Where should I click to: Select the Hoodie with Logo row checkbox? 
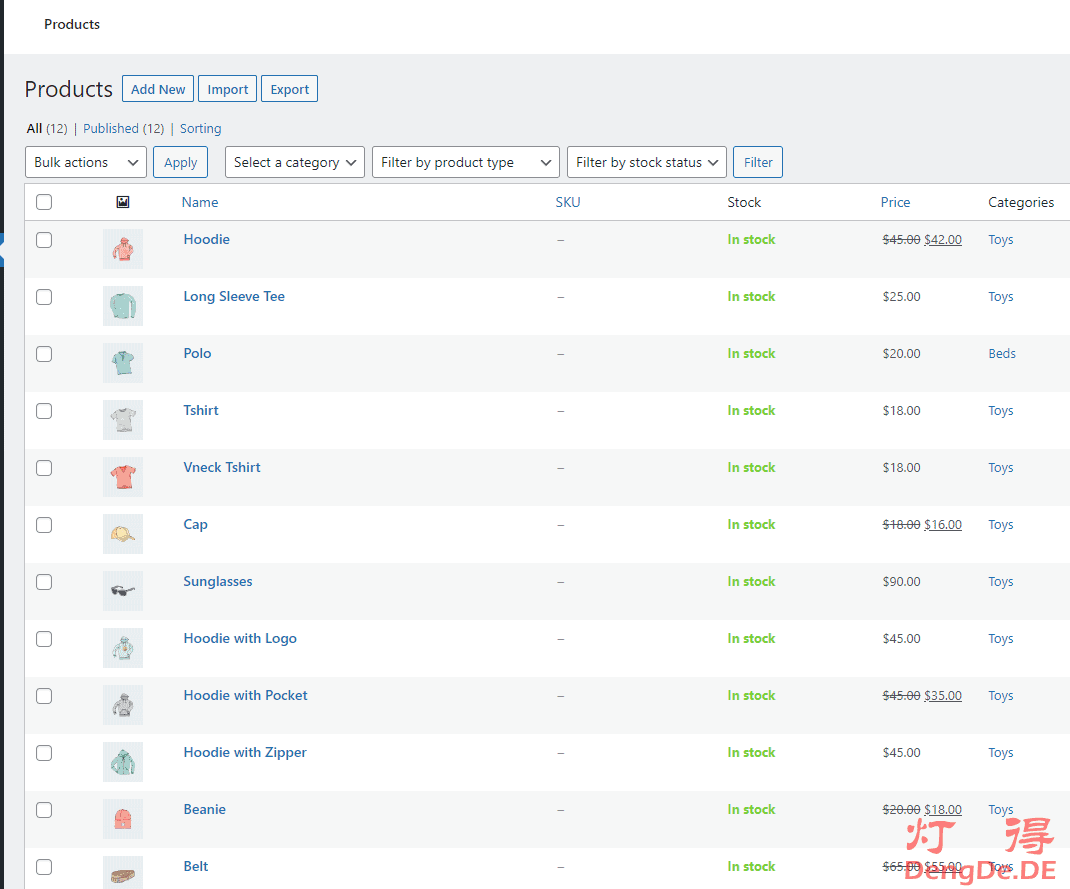tap(44, 639)
